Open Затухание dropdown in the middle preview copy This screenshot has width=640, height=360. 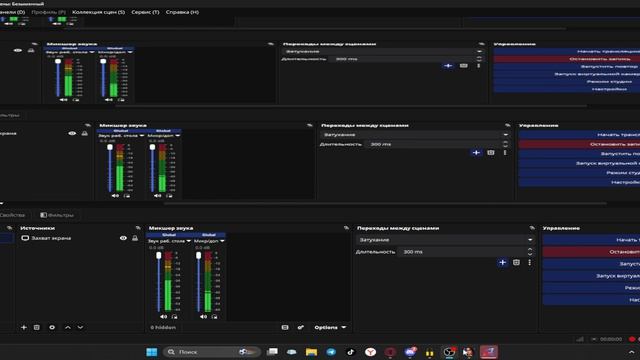coord(416,135)
